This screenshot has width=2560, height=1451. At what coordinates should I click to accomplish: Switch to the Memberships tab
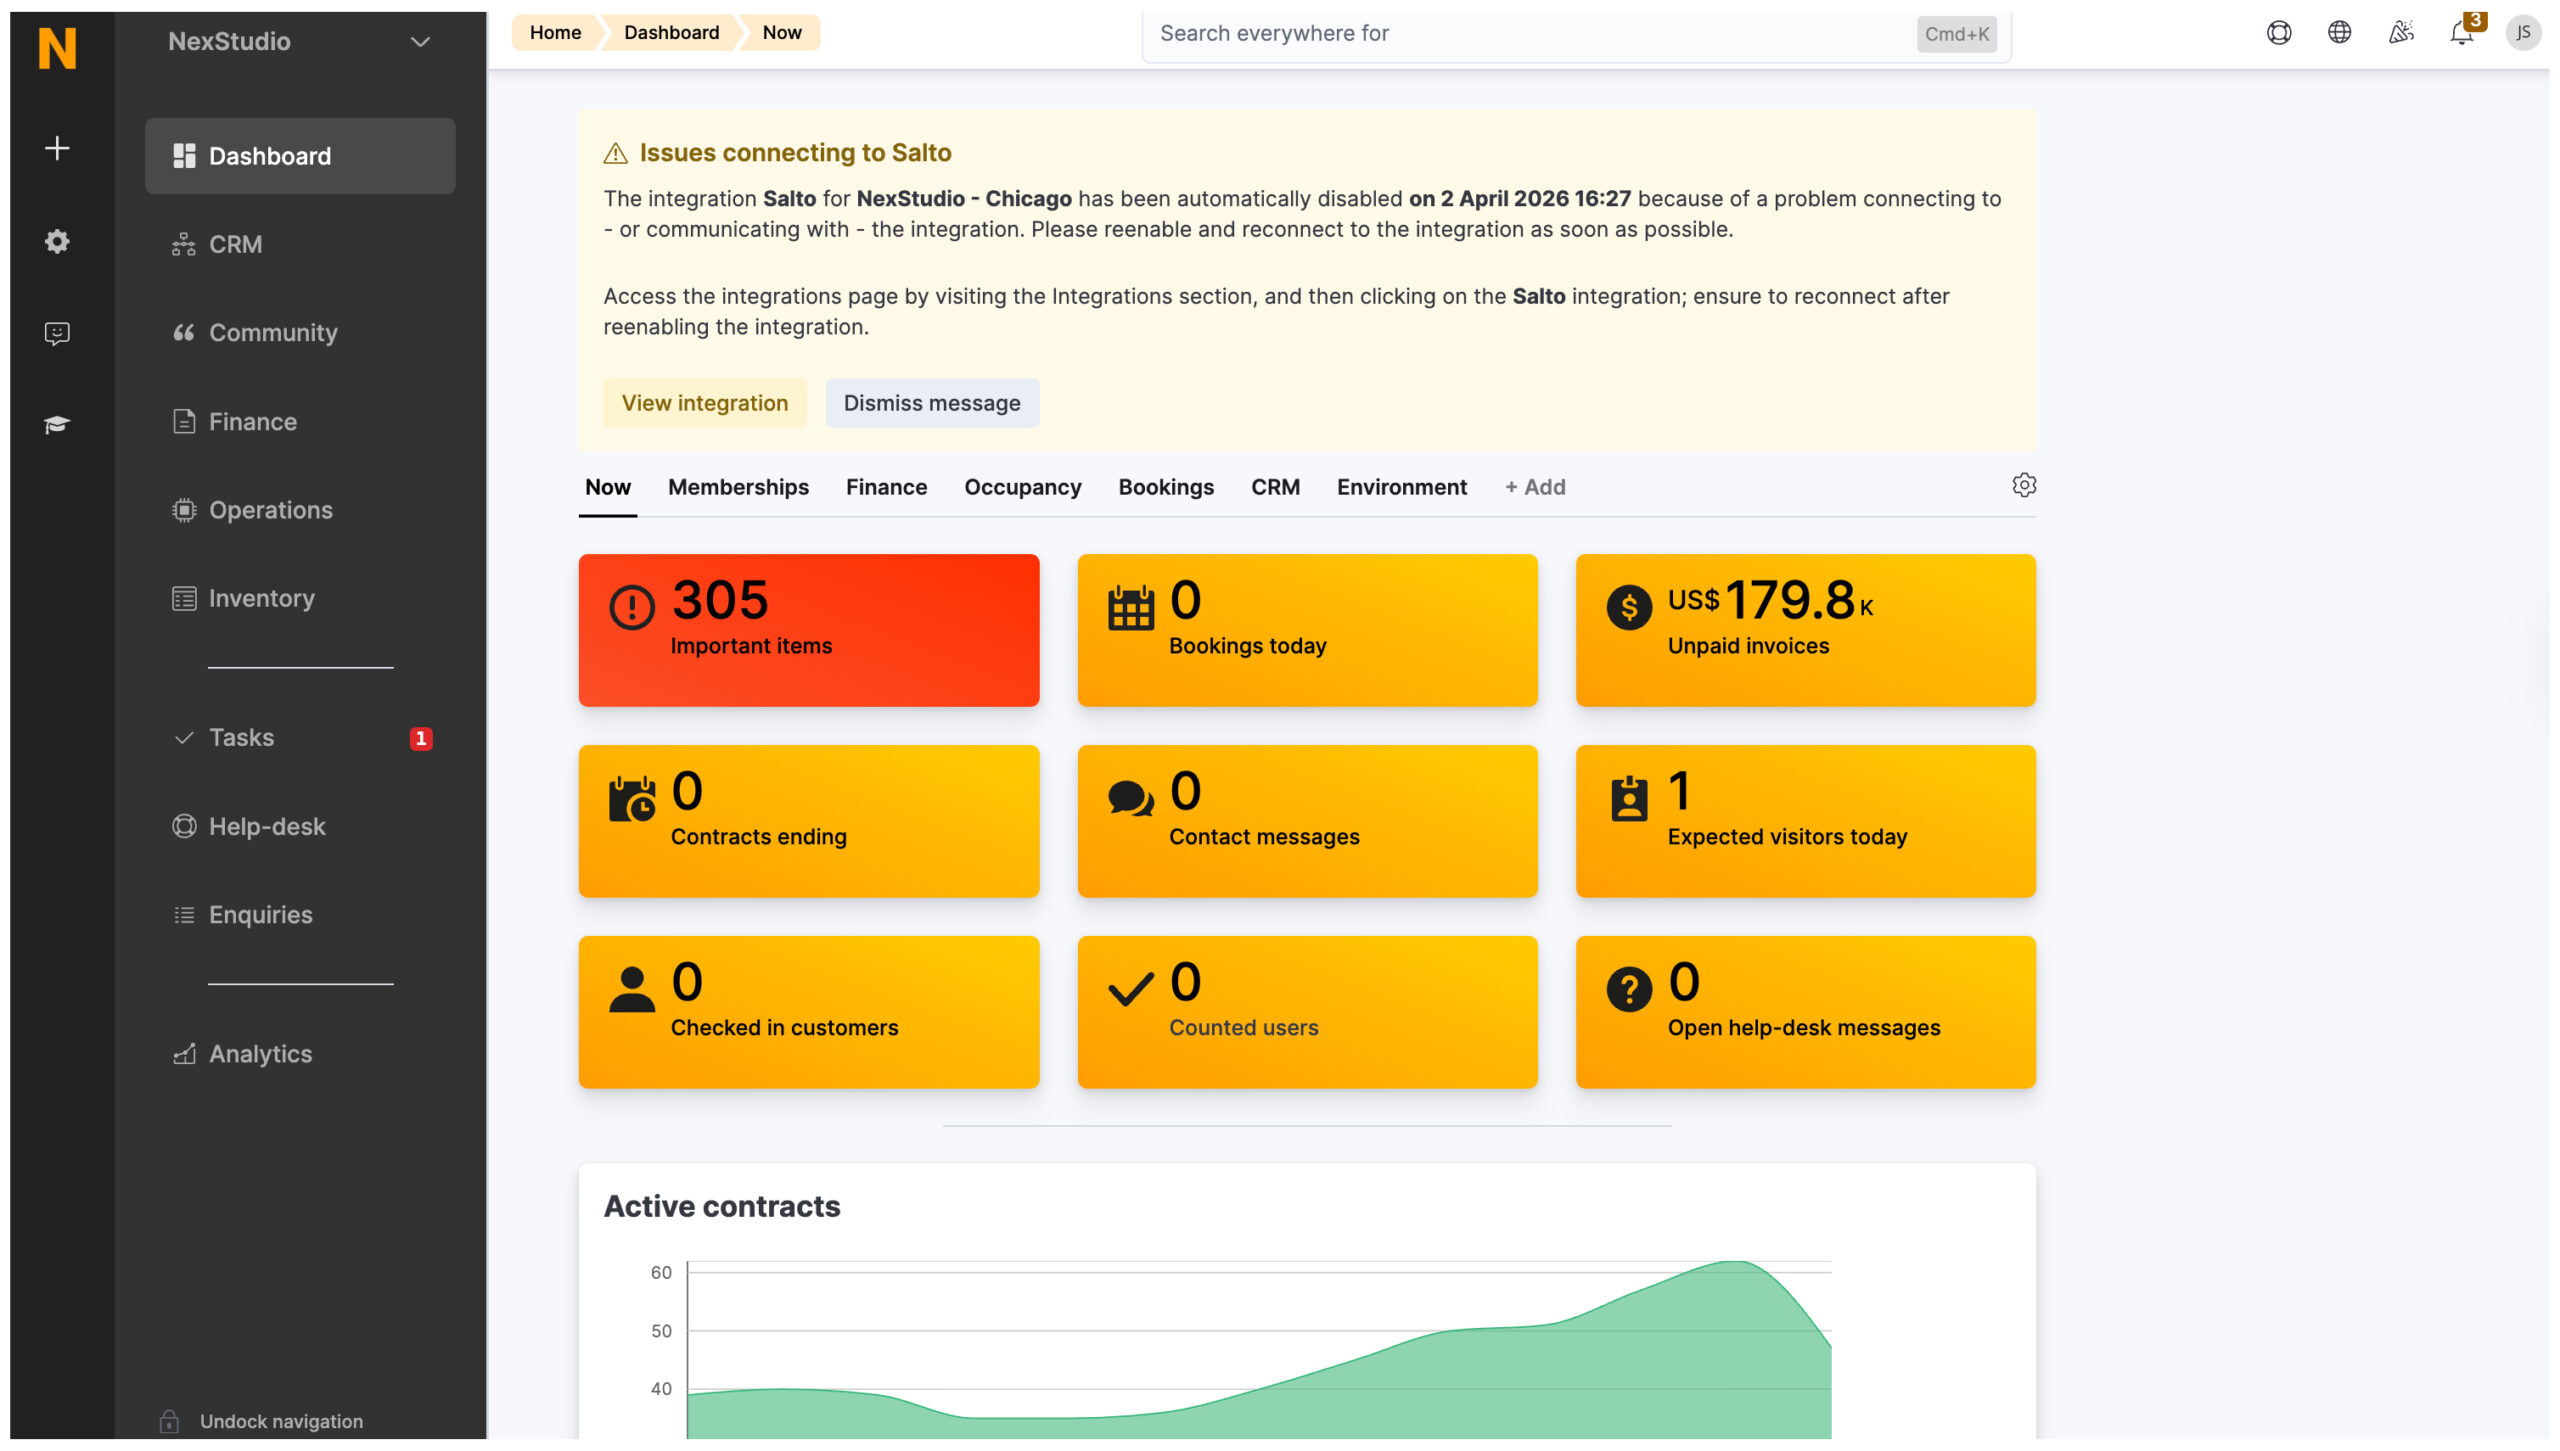pyautogui.click(x=738, y=487)
